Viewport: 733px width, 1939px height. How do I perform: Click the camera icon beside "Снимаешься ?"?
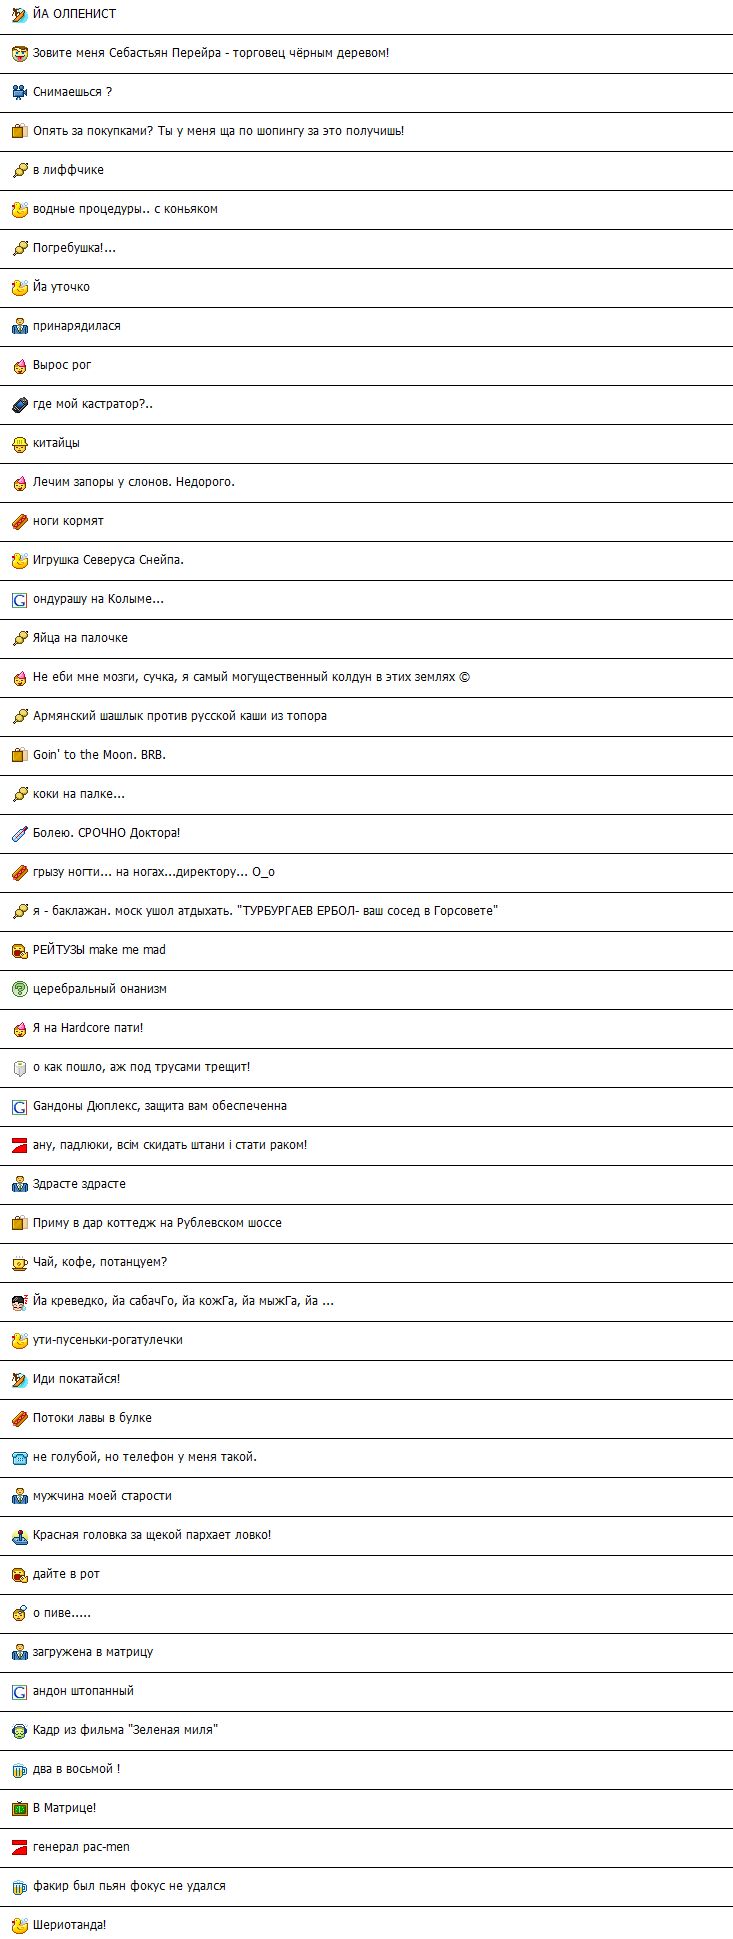19,92
